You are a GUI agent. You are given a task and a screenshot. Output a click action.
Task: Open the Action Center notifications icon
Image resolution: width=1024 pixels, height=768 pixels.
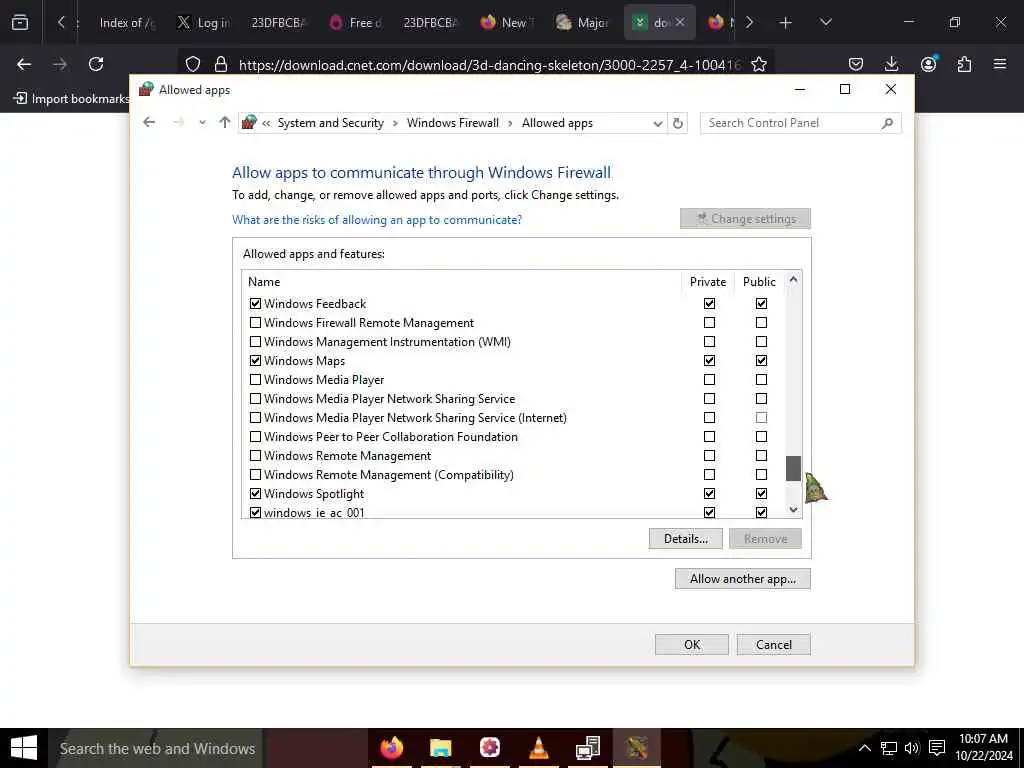point(937,748)
